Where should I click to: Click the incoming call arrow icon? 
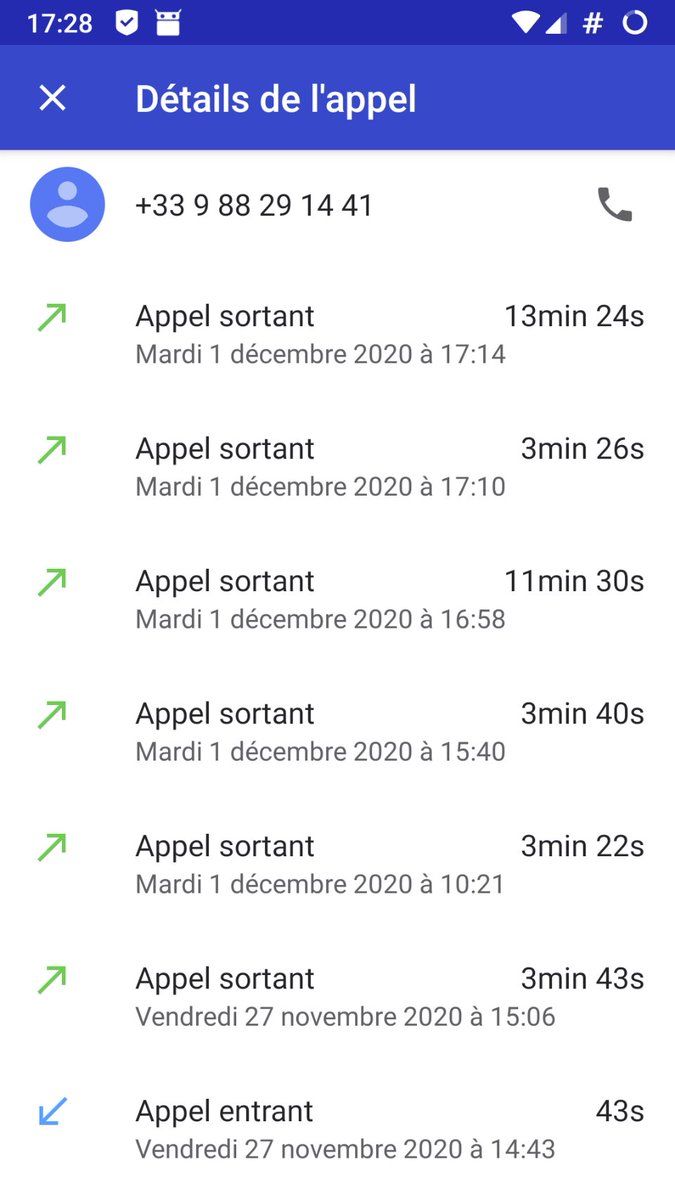pyautogui.click(x=52, y=1111)
